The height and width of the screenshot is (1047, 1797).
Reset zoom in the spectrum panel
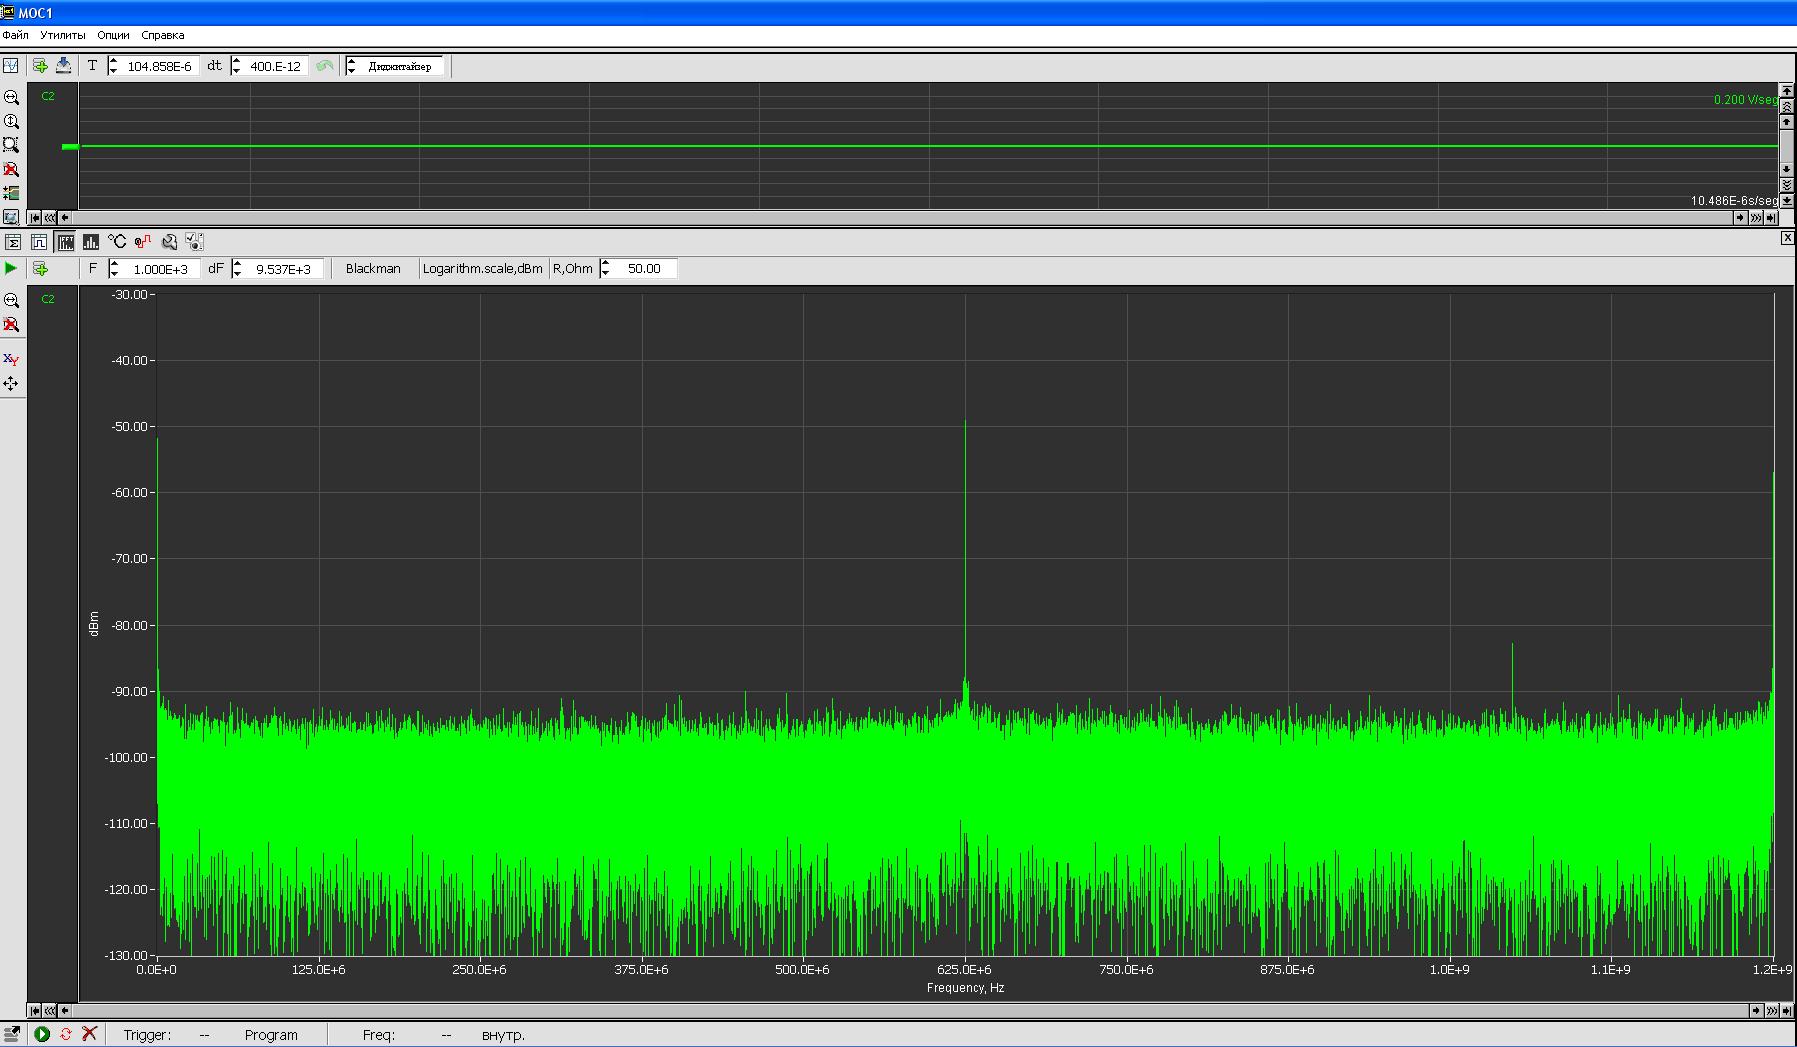click(x=11, y=325)
